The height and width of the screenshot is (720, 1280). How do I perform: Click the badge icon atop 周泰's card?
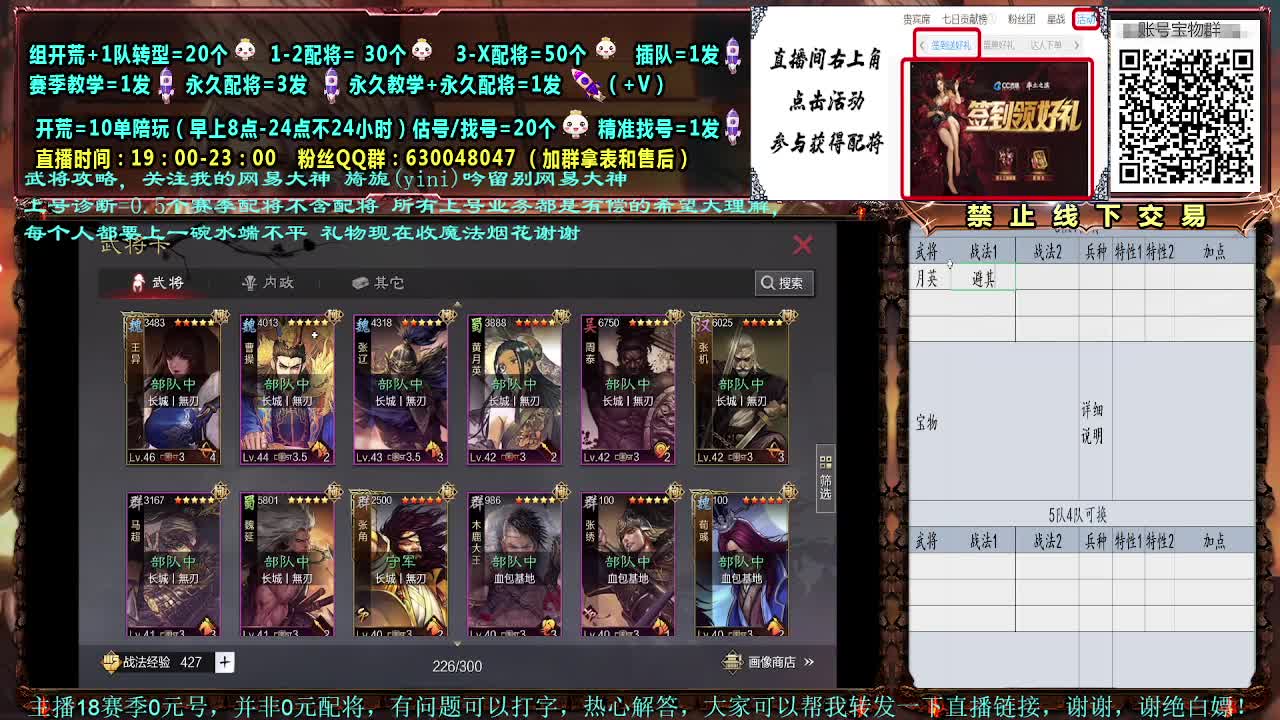tap(675, 318)
